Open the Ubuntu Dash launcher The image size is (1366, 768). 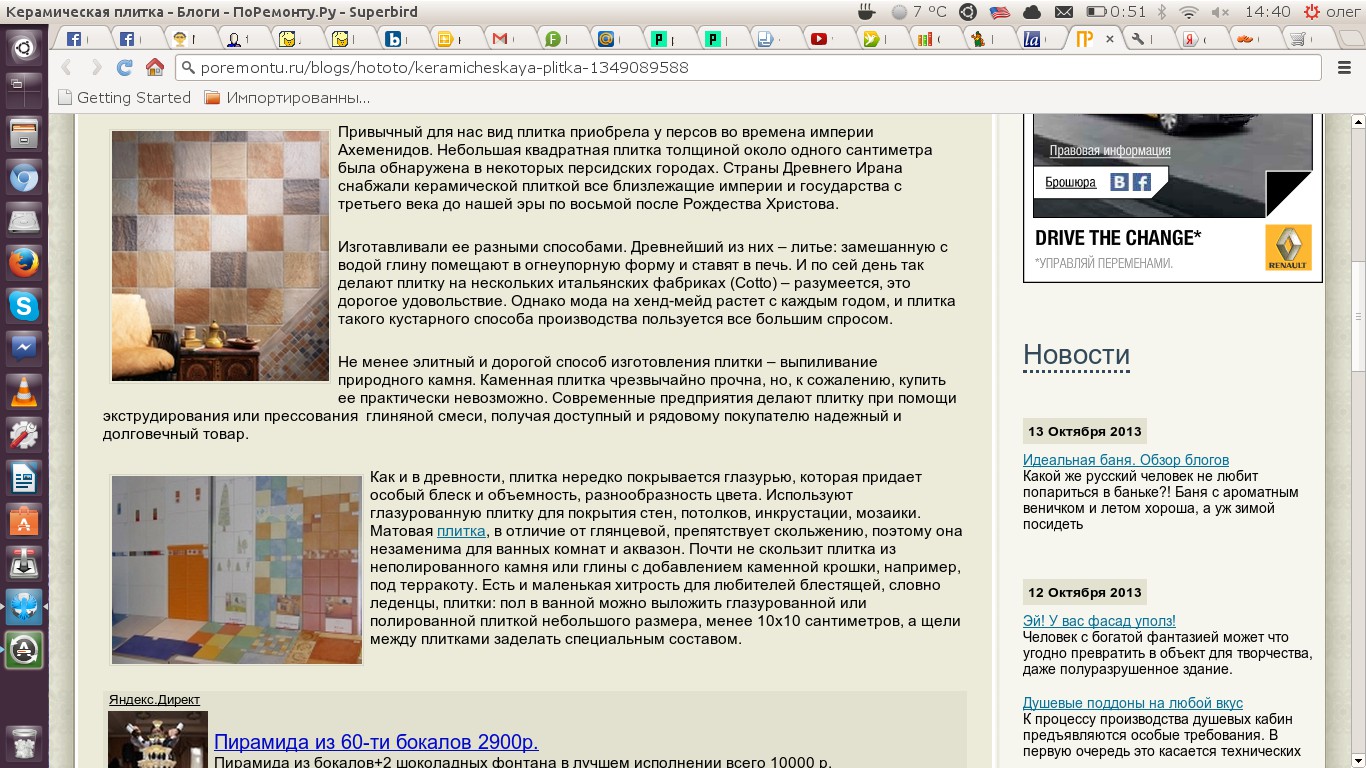coord(24,48)
